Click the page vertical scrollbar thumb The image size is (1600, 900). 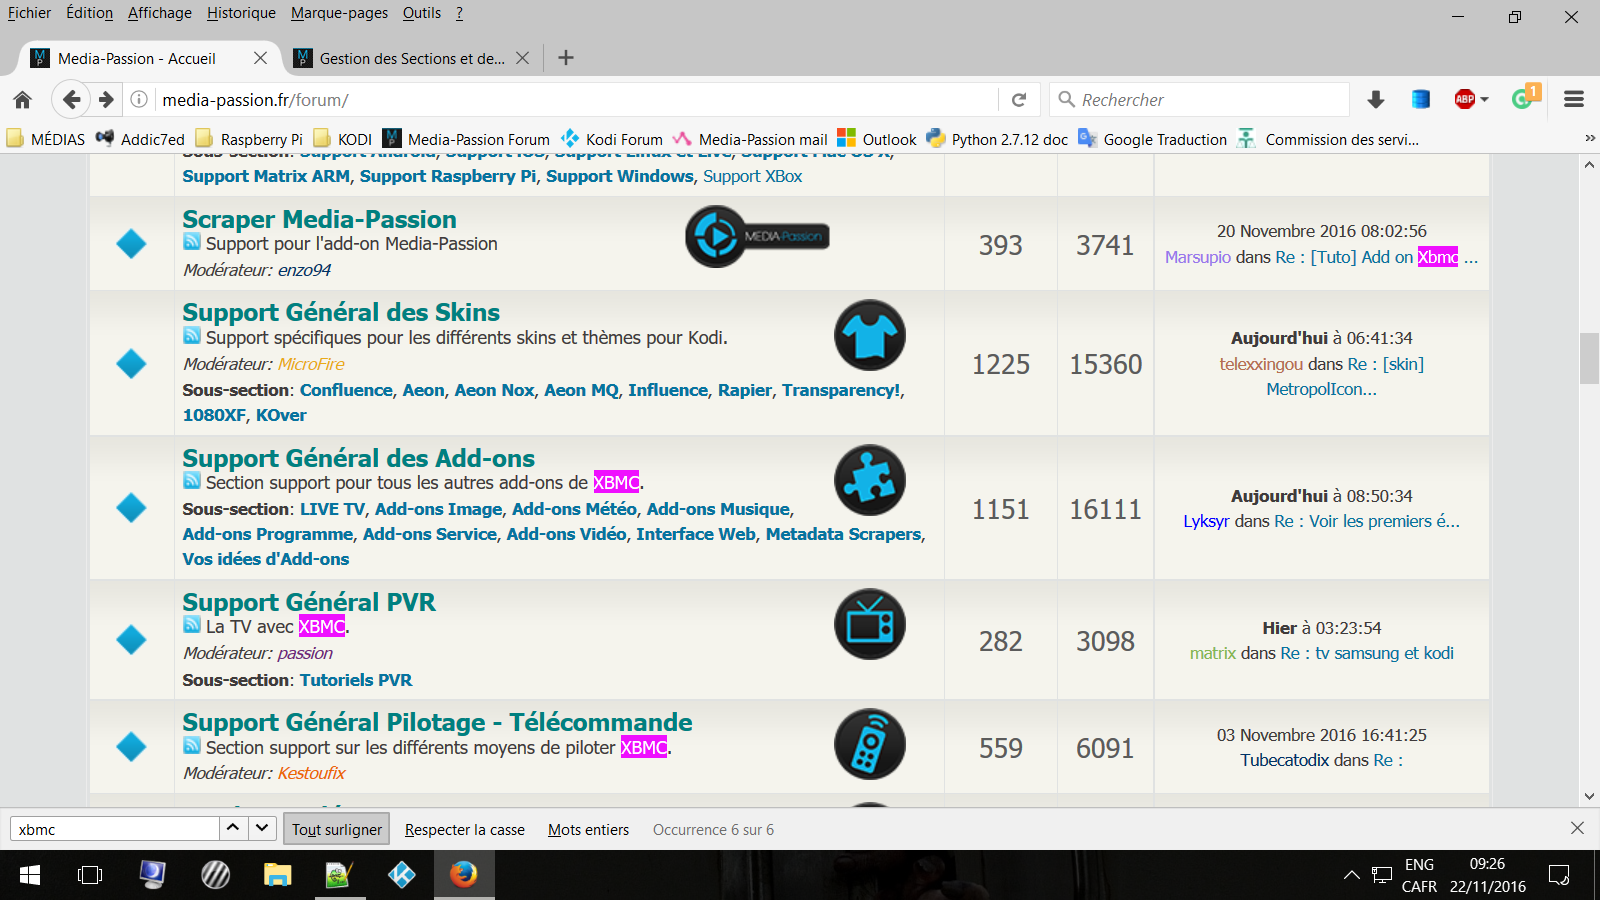pos(1589,358)
